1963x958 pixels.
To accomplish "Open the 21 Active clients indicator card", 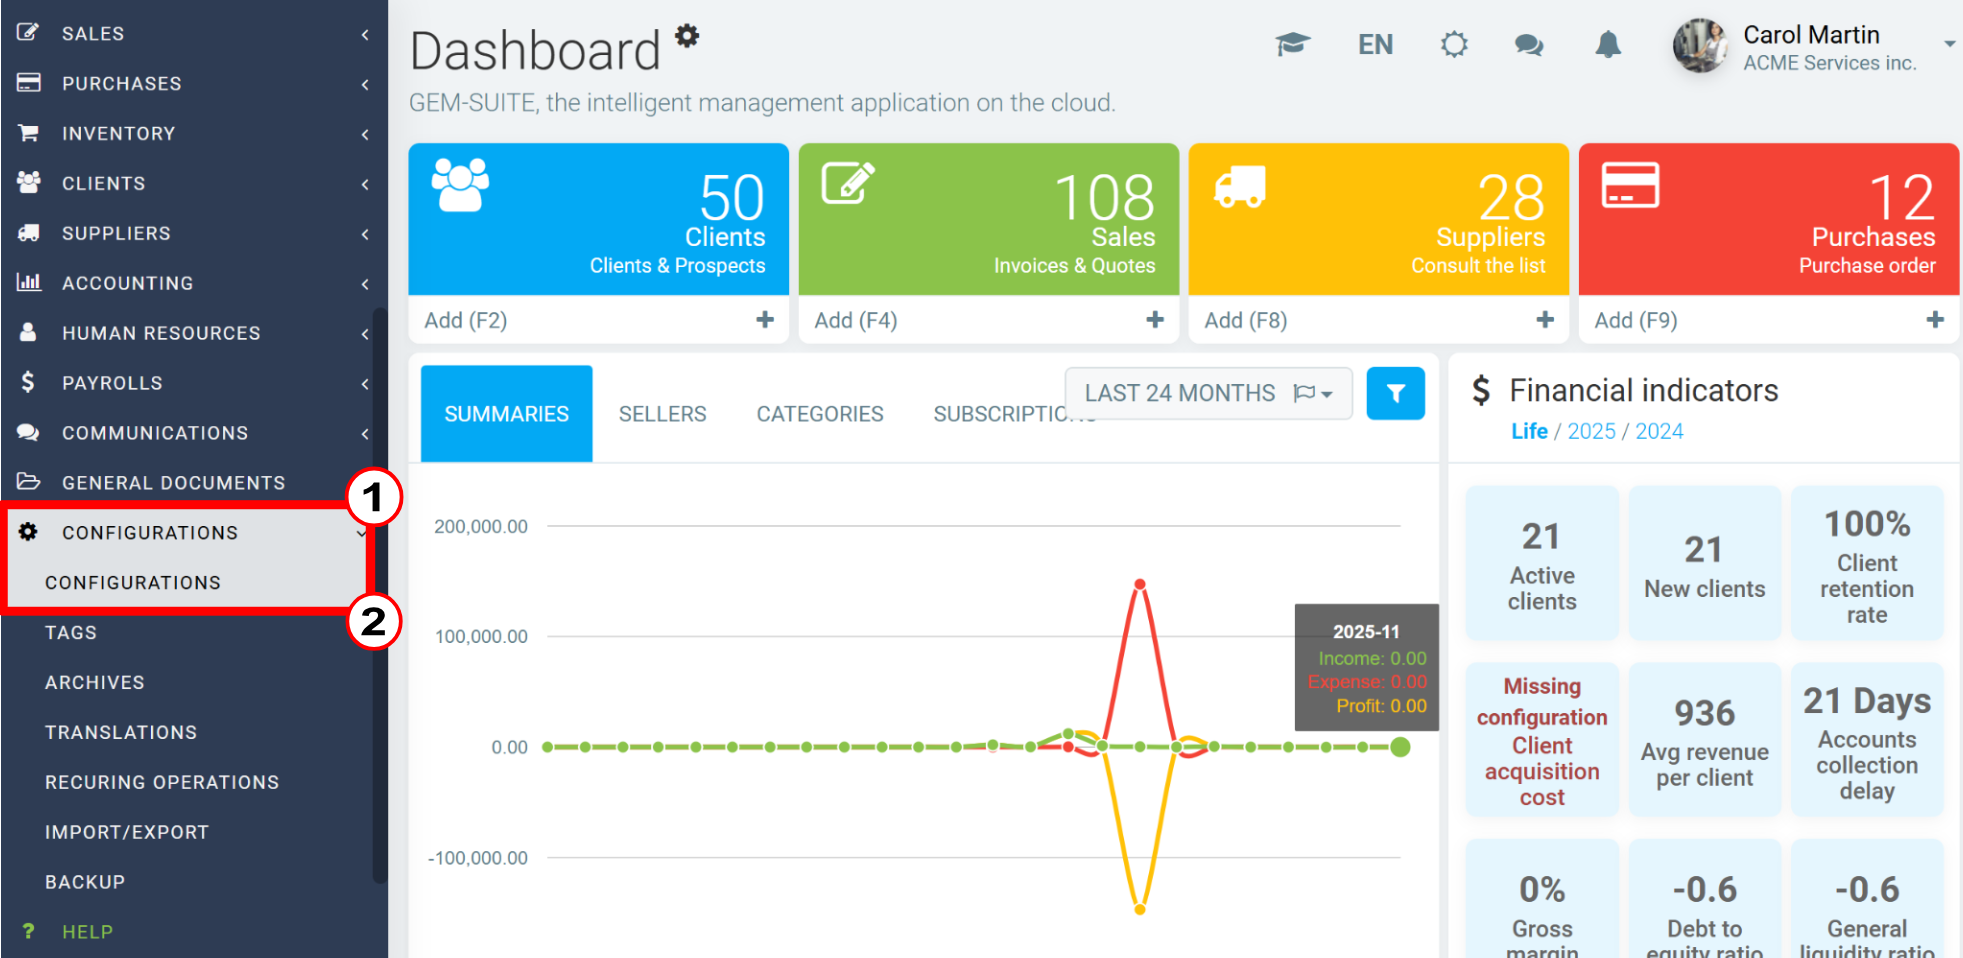I will pyautogui.click(x=1542, y=563).
